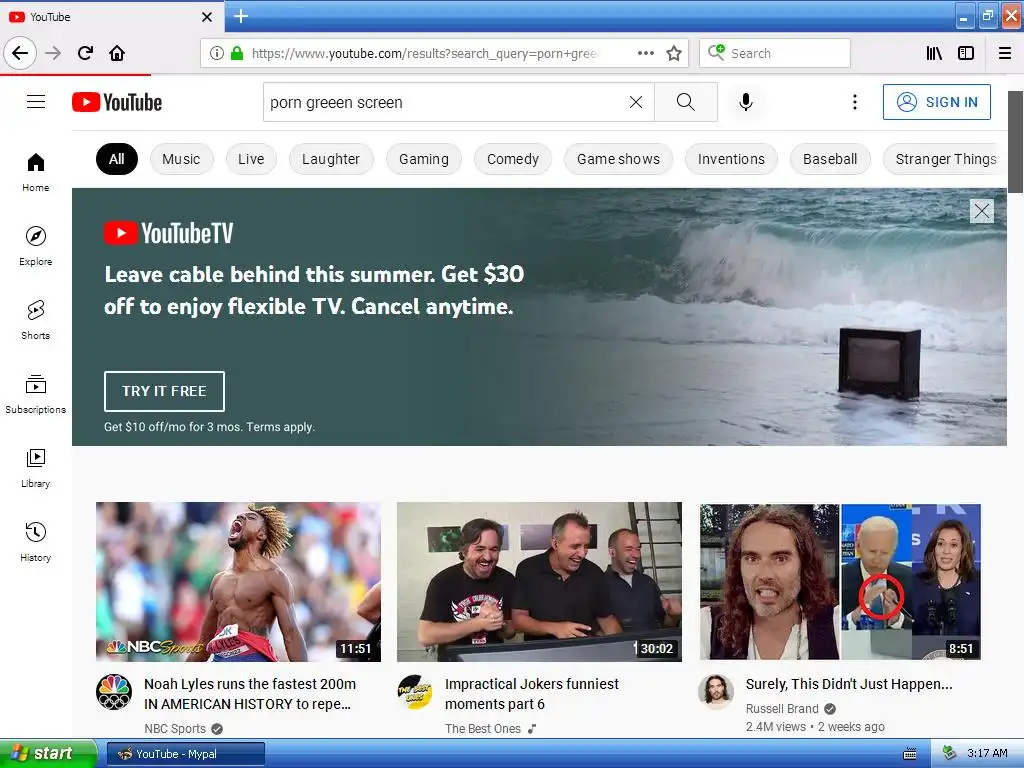Click the green system tray icon near the clock
The image size is (1024, 768).
coord(950,753)
